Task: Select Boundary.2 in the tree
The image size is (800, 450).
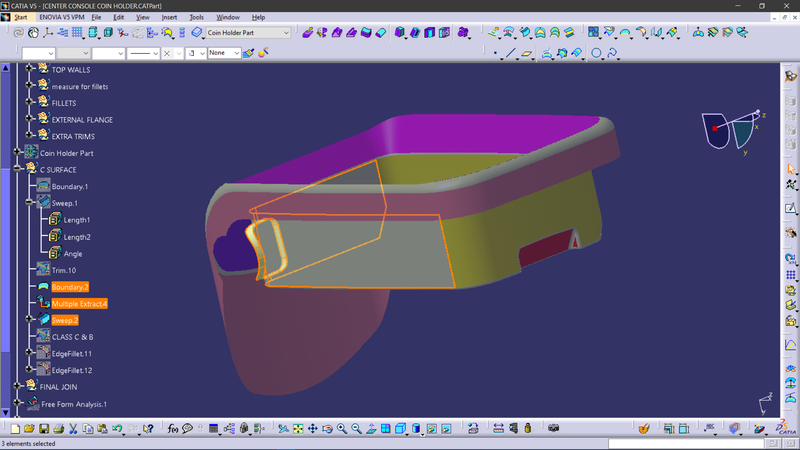Action: point(70,287)
